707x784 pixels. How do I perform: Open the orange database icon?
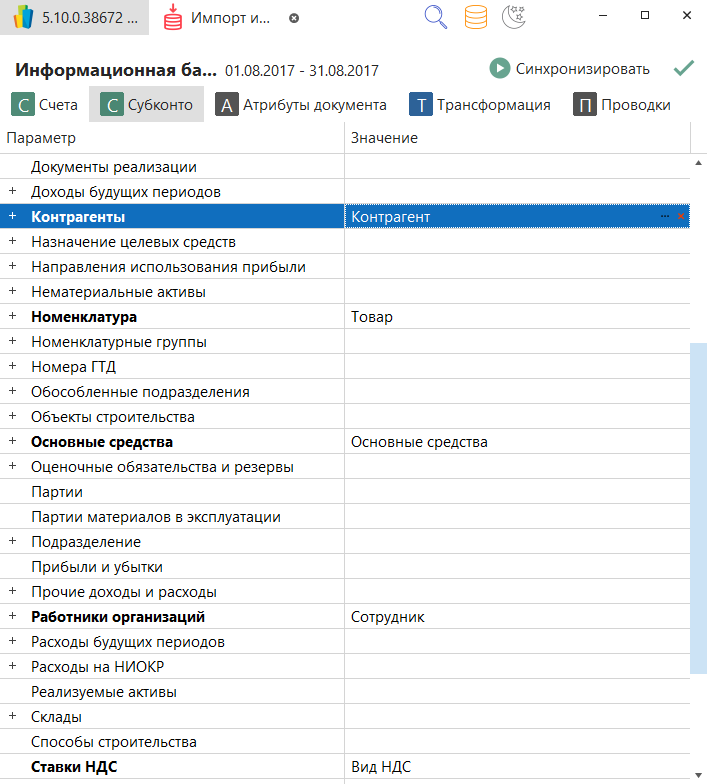tap(476, 18)
